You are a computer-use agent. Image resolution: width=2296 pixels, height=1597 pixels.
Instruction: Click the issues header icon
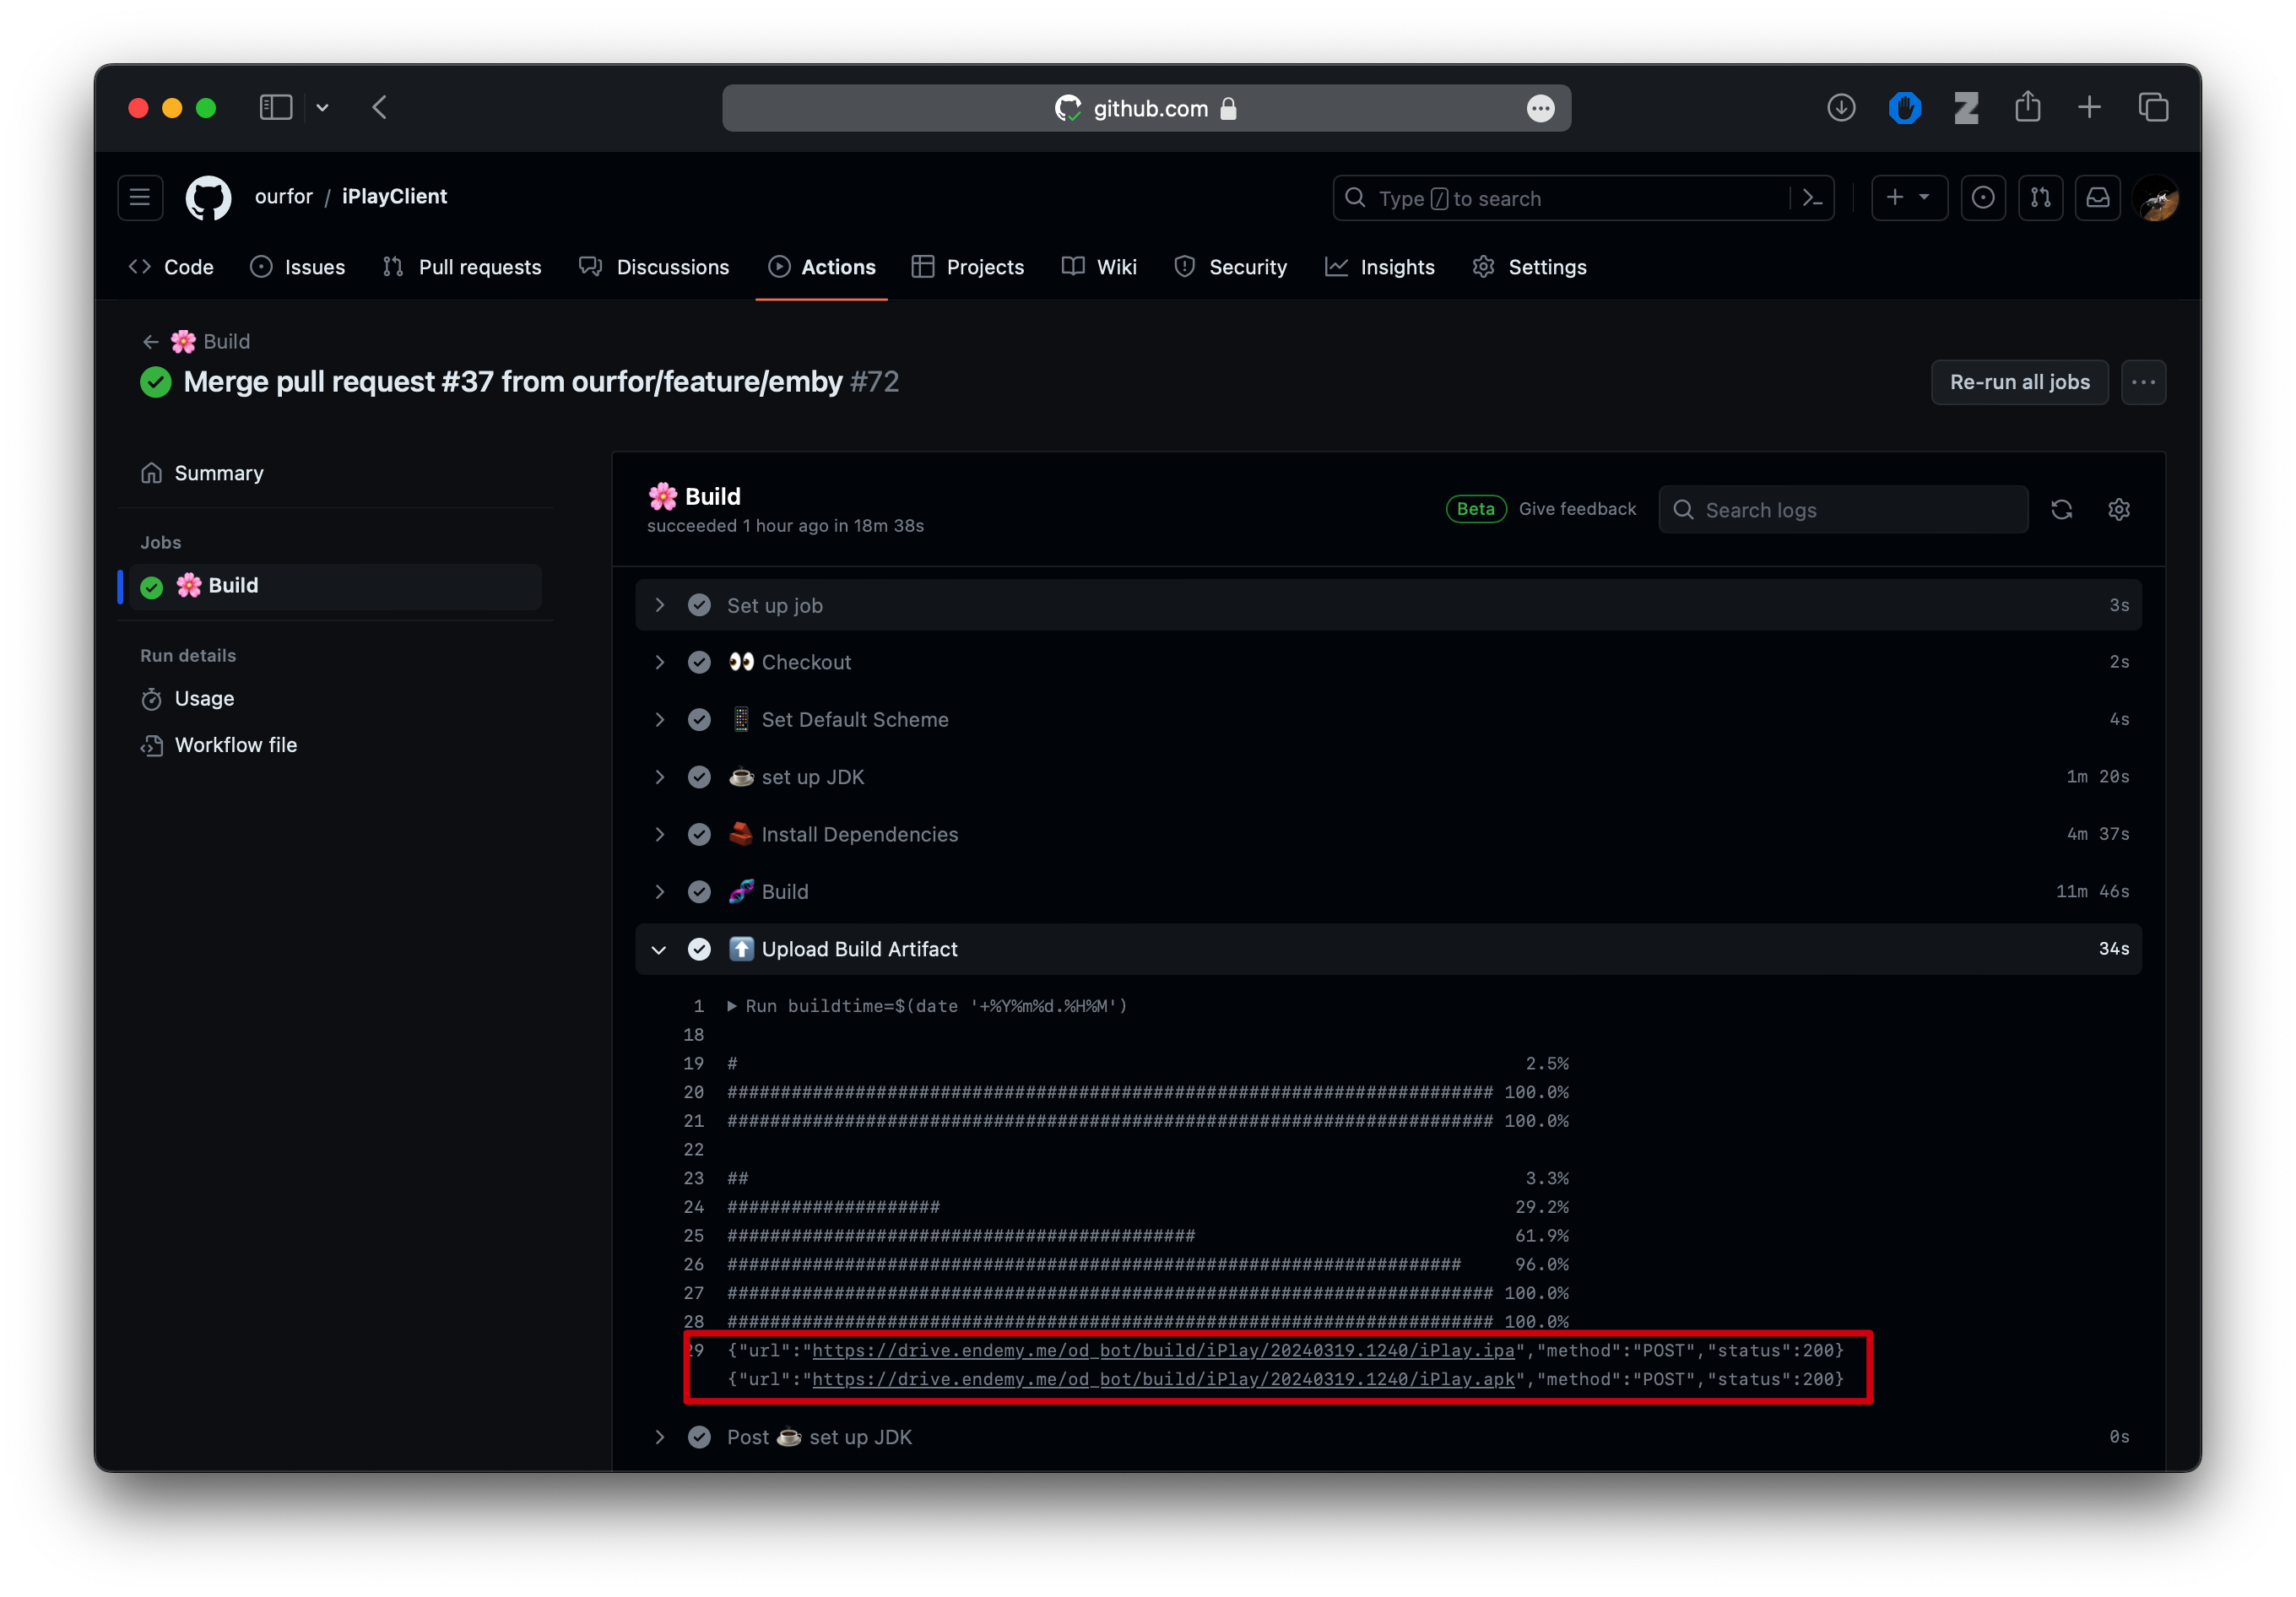(x=1983, y=198)
